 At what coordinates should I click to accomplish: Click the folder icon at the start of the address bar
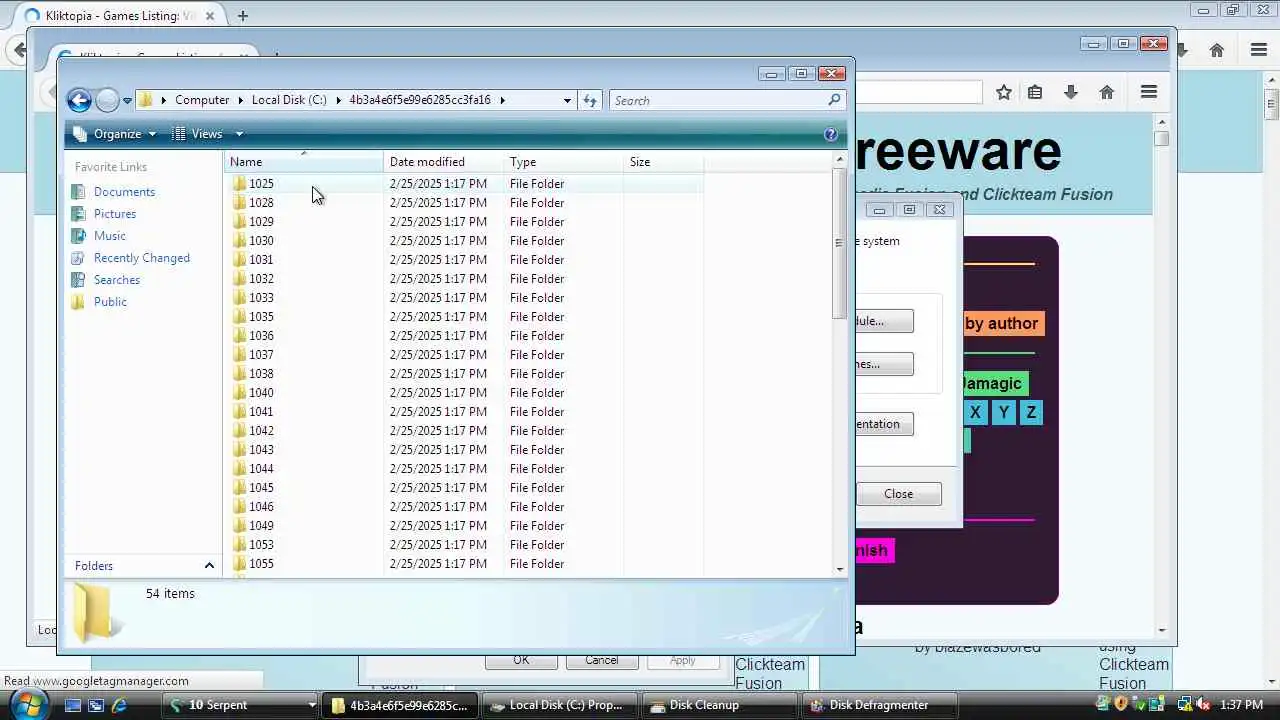coord(146,100)
